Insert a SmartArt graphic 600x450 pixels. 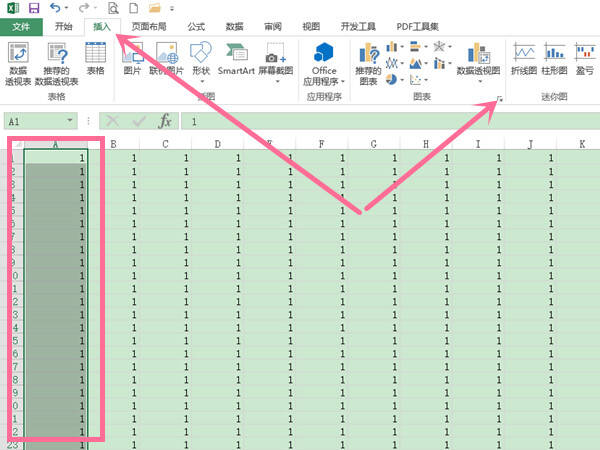(236, 59)
